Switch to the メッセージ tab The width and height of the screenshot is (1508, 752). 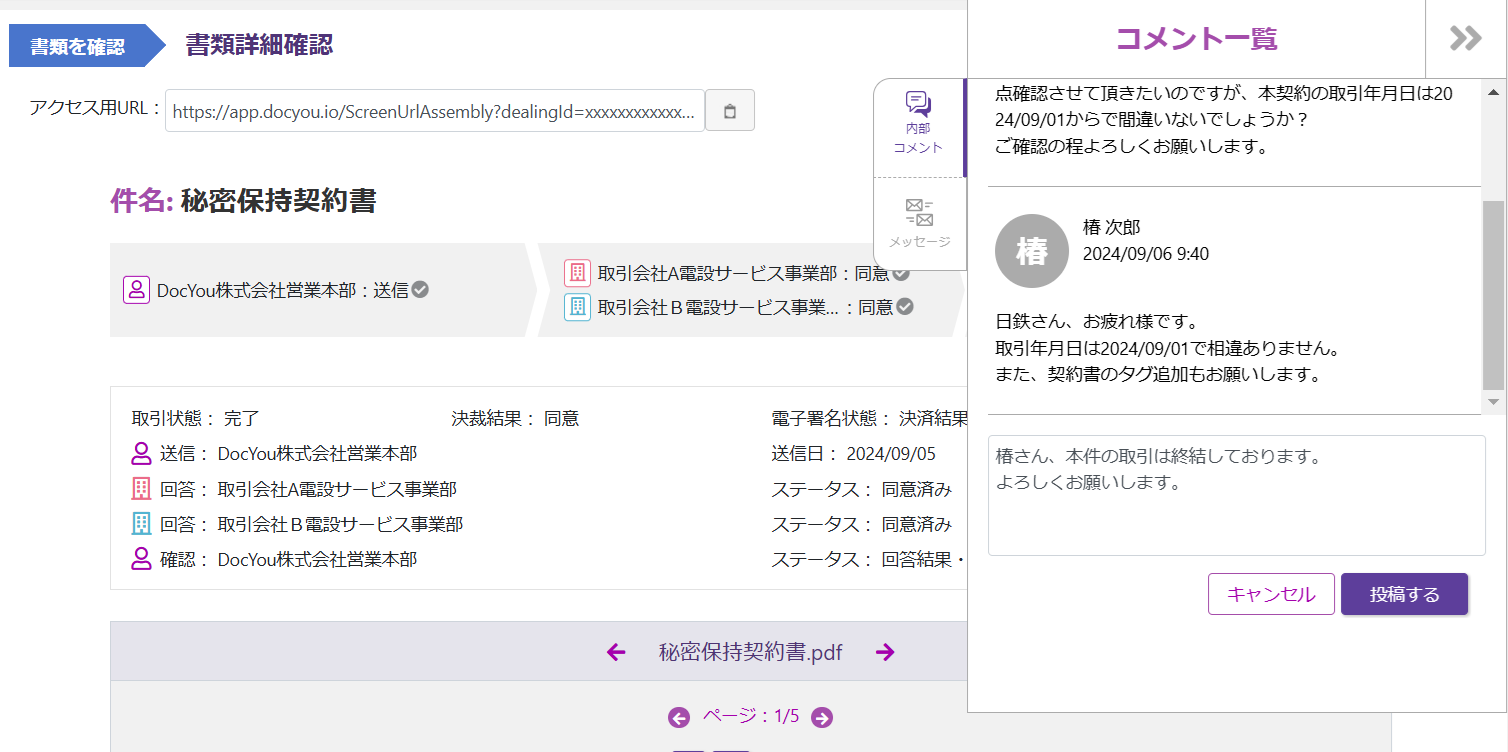coord(918,223)
